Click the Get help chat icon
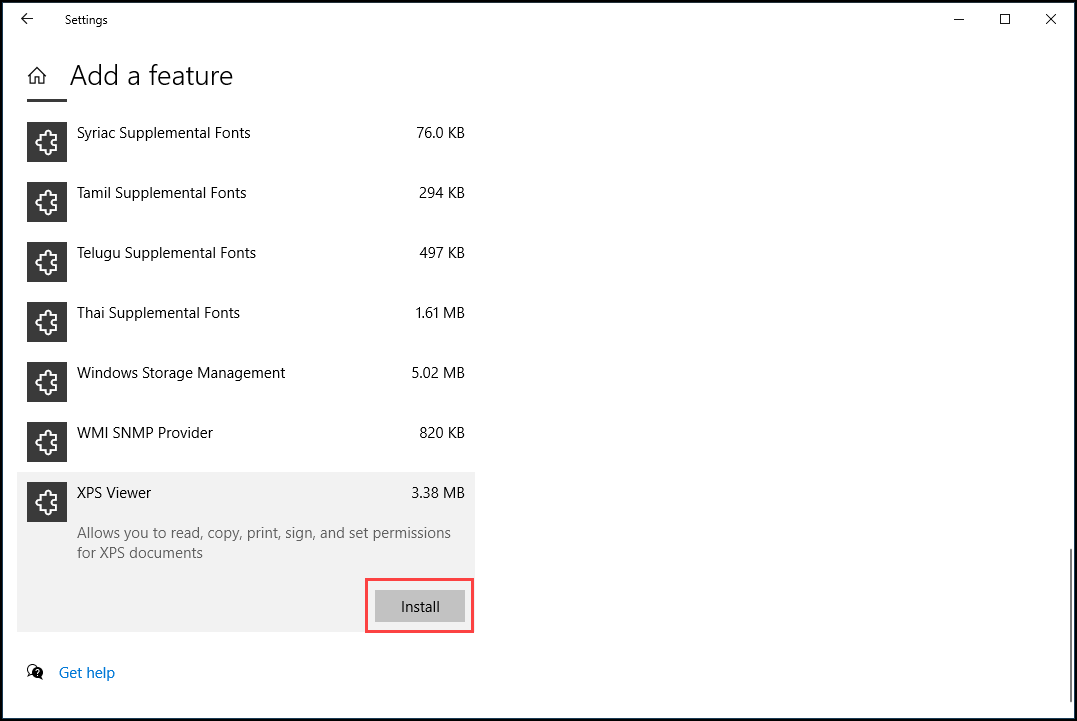This screenshot has width=1077, height=721. [35, 672]
